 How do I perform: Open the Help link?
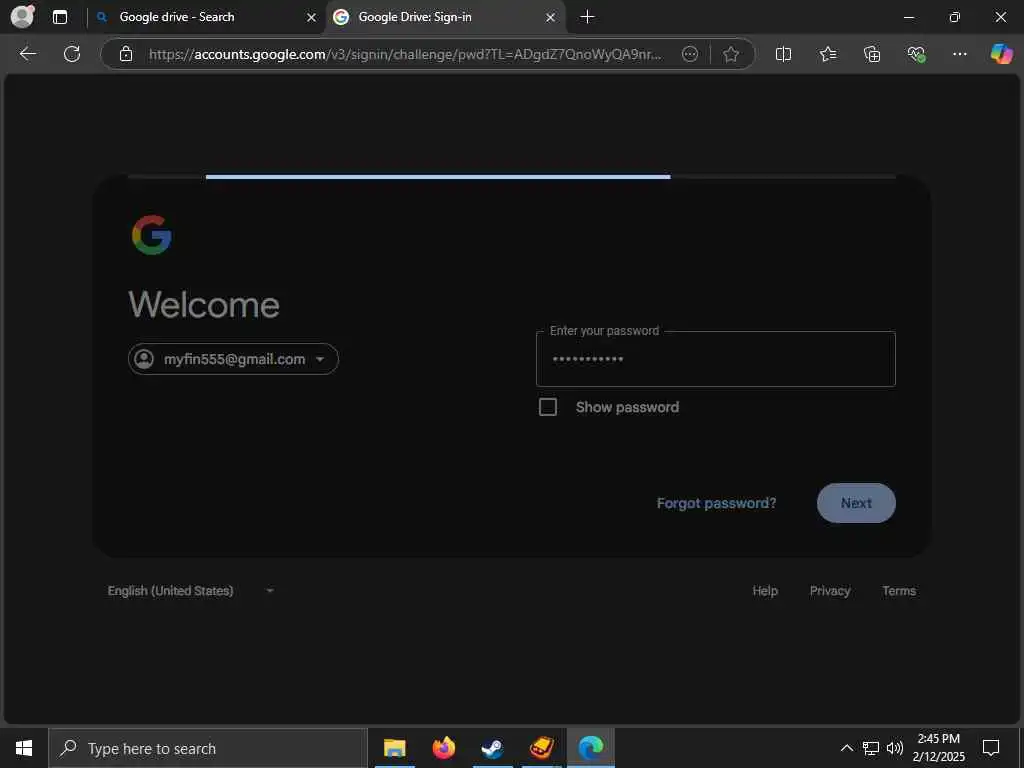(765, 590)
